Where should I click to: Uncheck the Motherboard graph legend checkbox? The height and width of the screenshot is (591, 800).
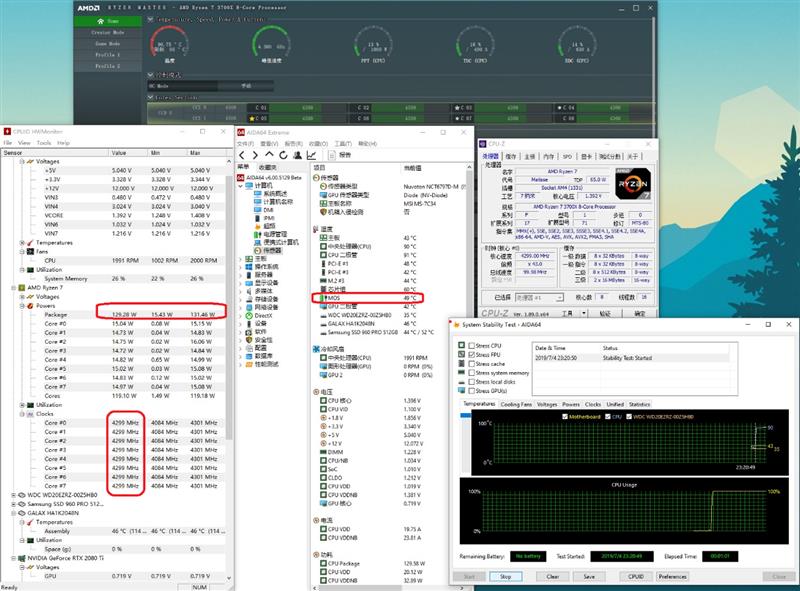coord(564,416)
